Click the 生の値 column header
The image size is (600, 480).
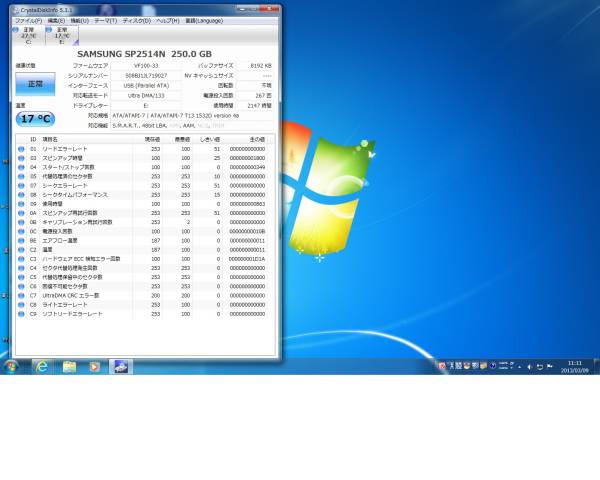257,140
